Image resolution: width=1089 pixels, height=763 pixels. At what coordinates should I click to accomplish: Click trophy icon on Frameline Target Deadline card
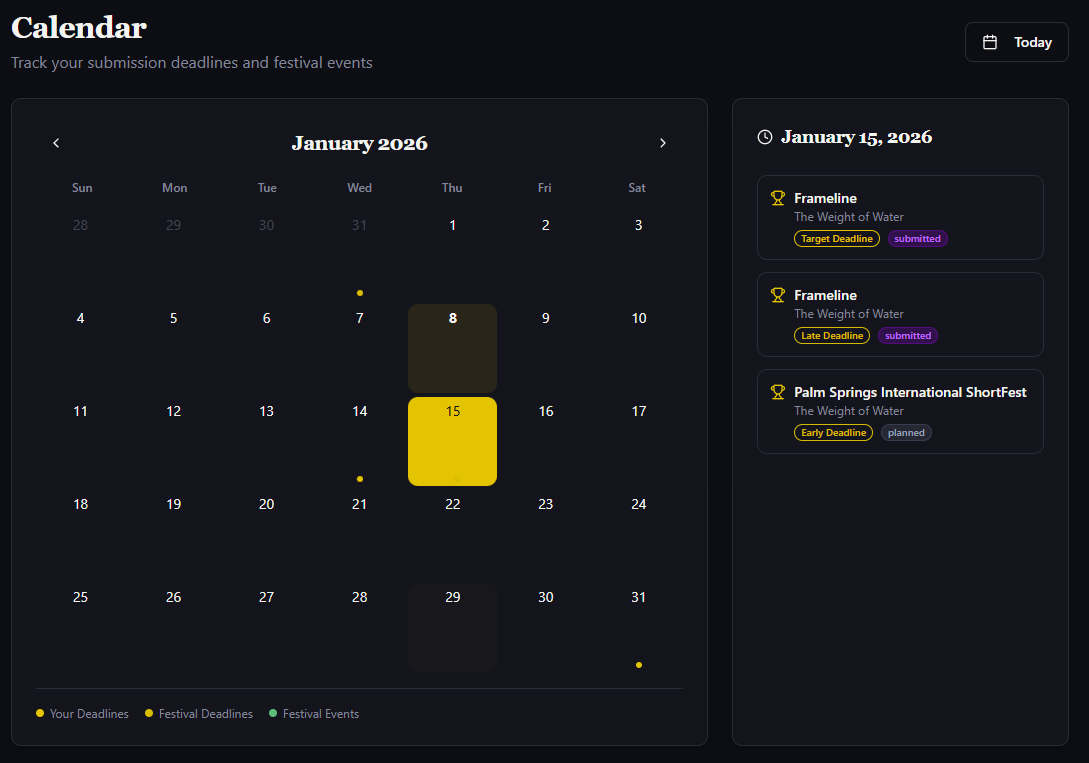coord(778,198)
